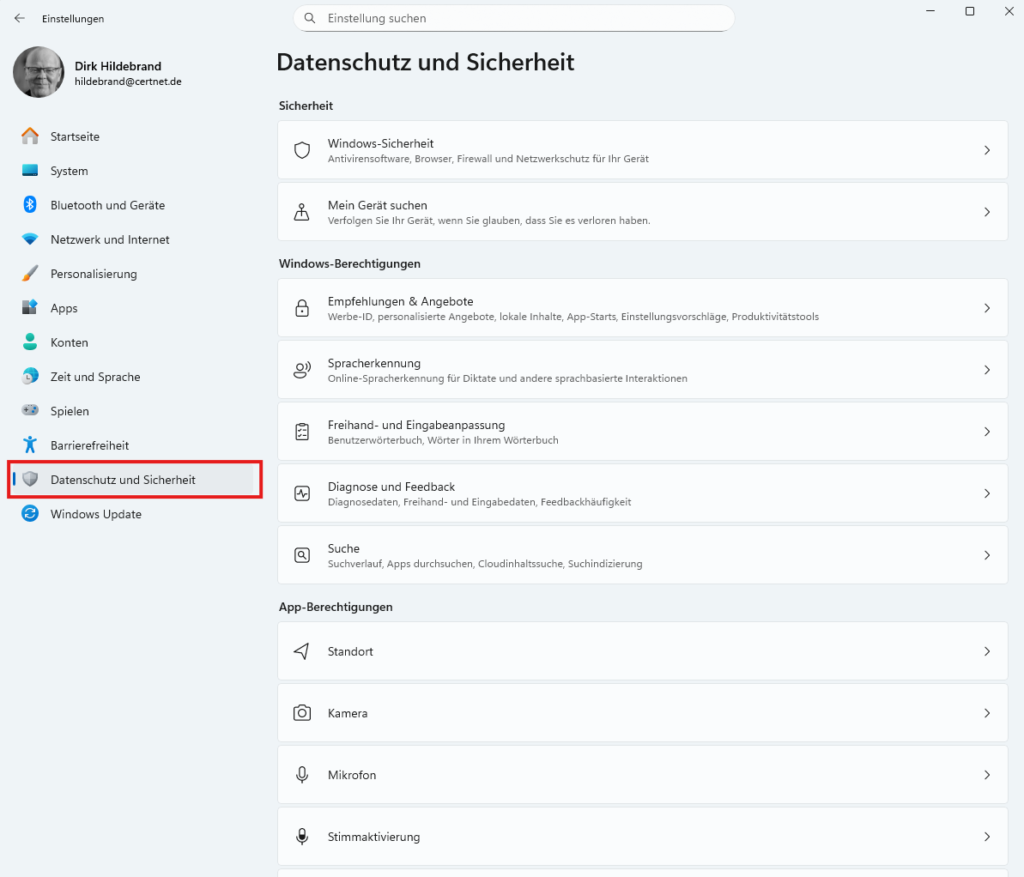Click the Mikrofon icon
Viewport: 1024px width, 877px height.
(302, 775)
